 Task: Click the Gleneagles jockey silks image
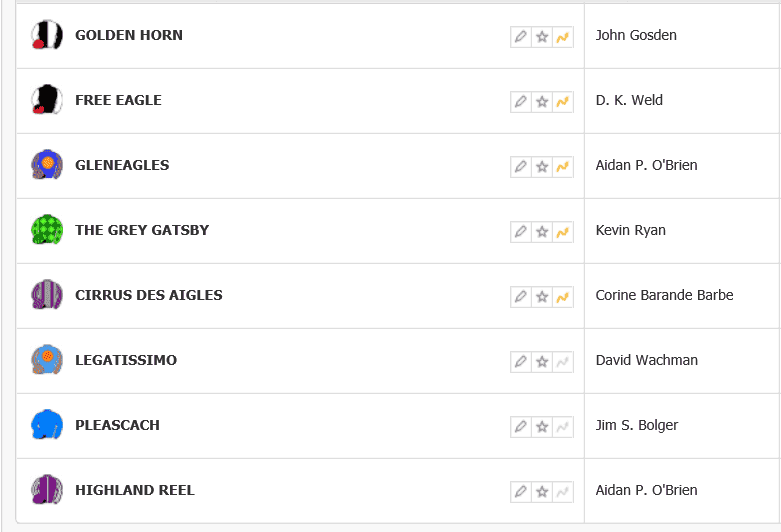point(46,165)
